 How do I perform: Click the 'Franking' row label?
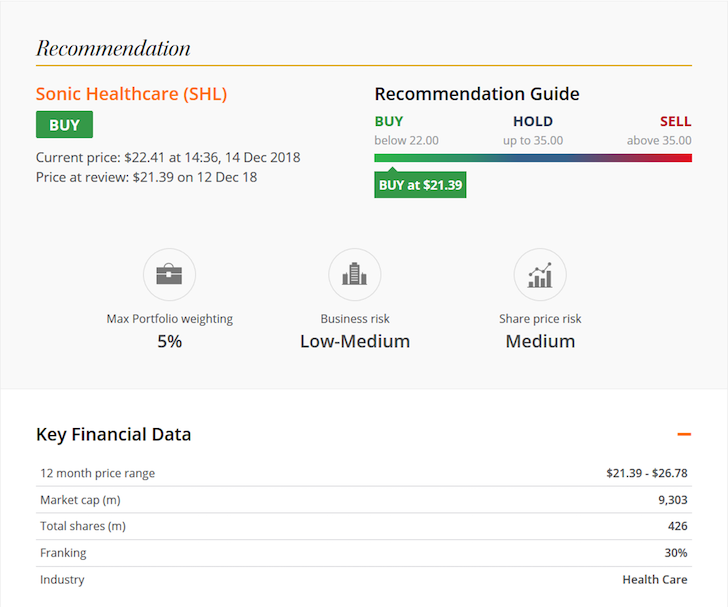pos(63,553)
